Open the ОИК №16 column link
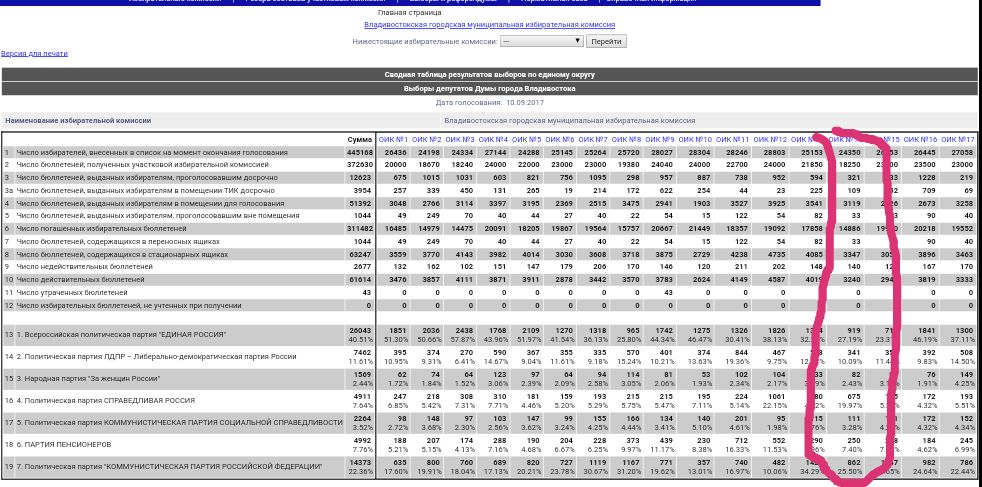982x487 pixels. click(920, 140)
